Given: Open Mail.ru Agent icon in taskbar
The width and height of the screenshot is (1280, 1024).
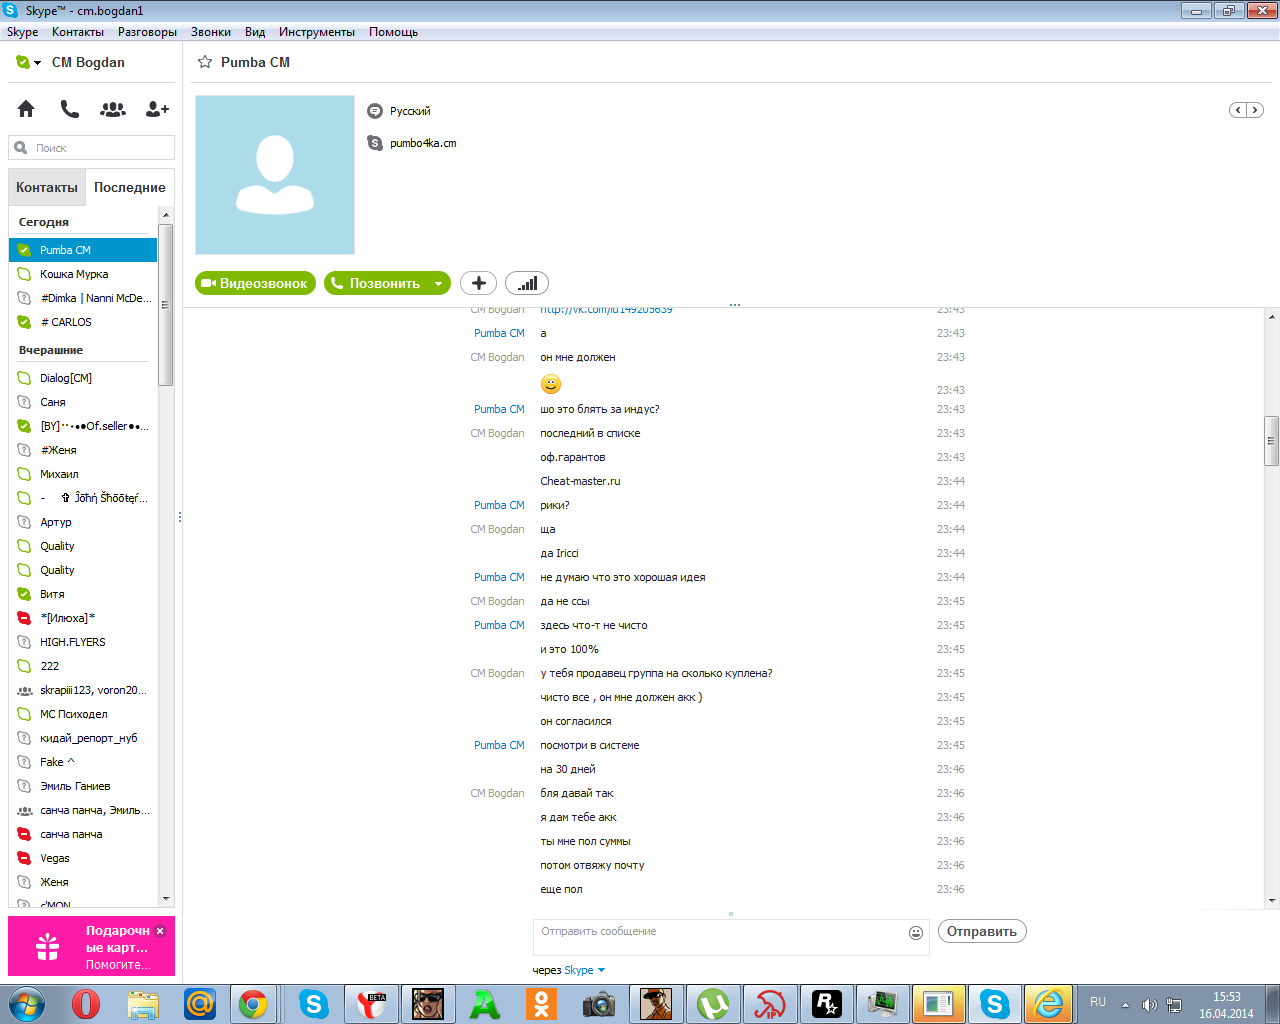Looking at the screenshot, I should point(200,1003).
